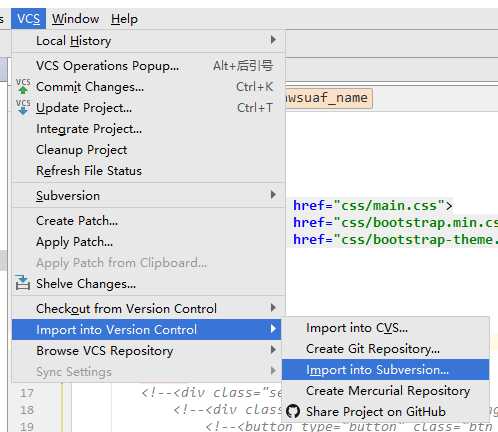Click the Update Project VCS blue arrow icon
Screen dimensions: 498x432
point(23,107)
